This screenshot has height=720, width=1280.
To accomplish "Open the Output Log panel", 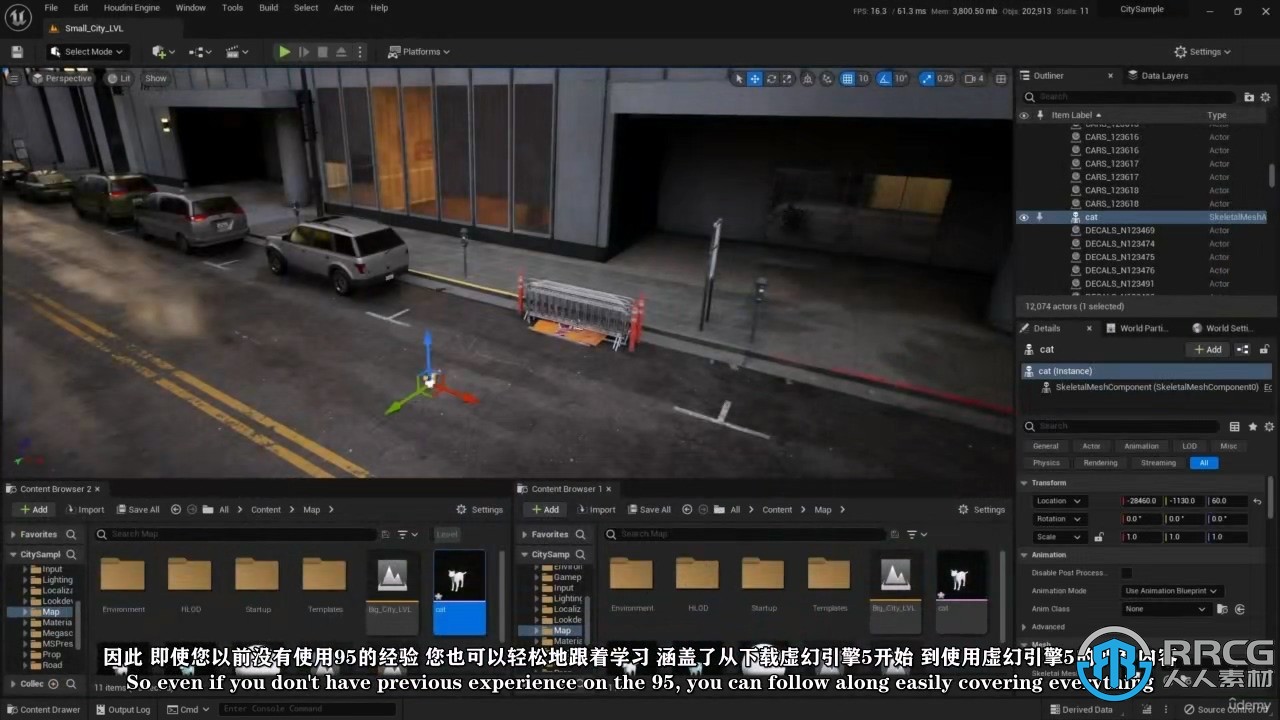I will pos(122,710).
